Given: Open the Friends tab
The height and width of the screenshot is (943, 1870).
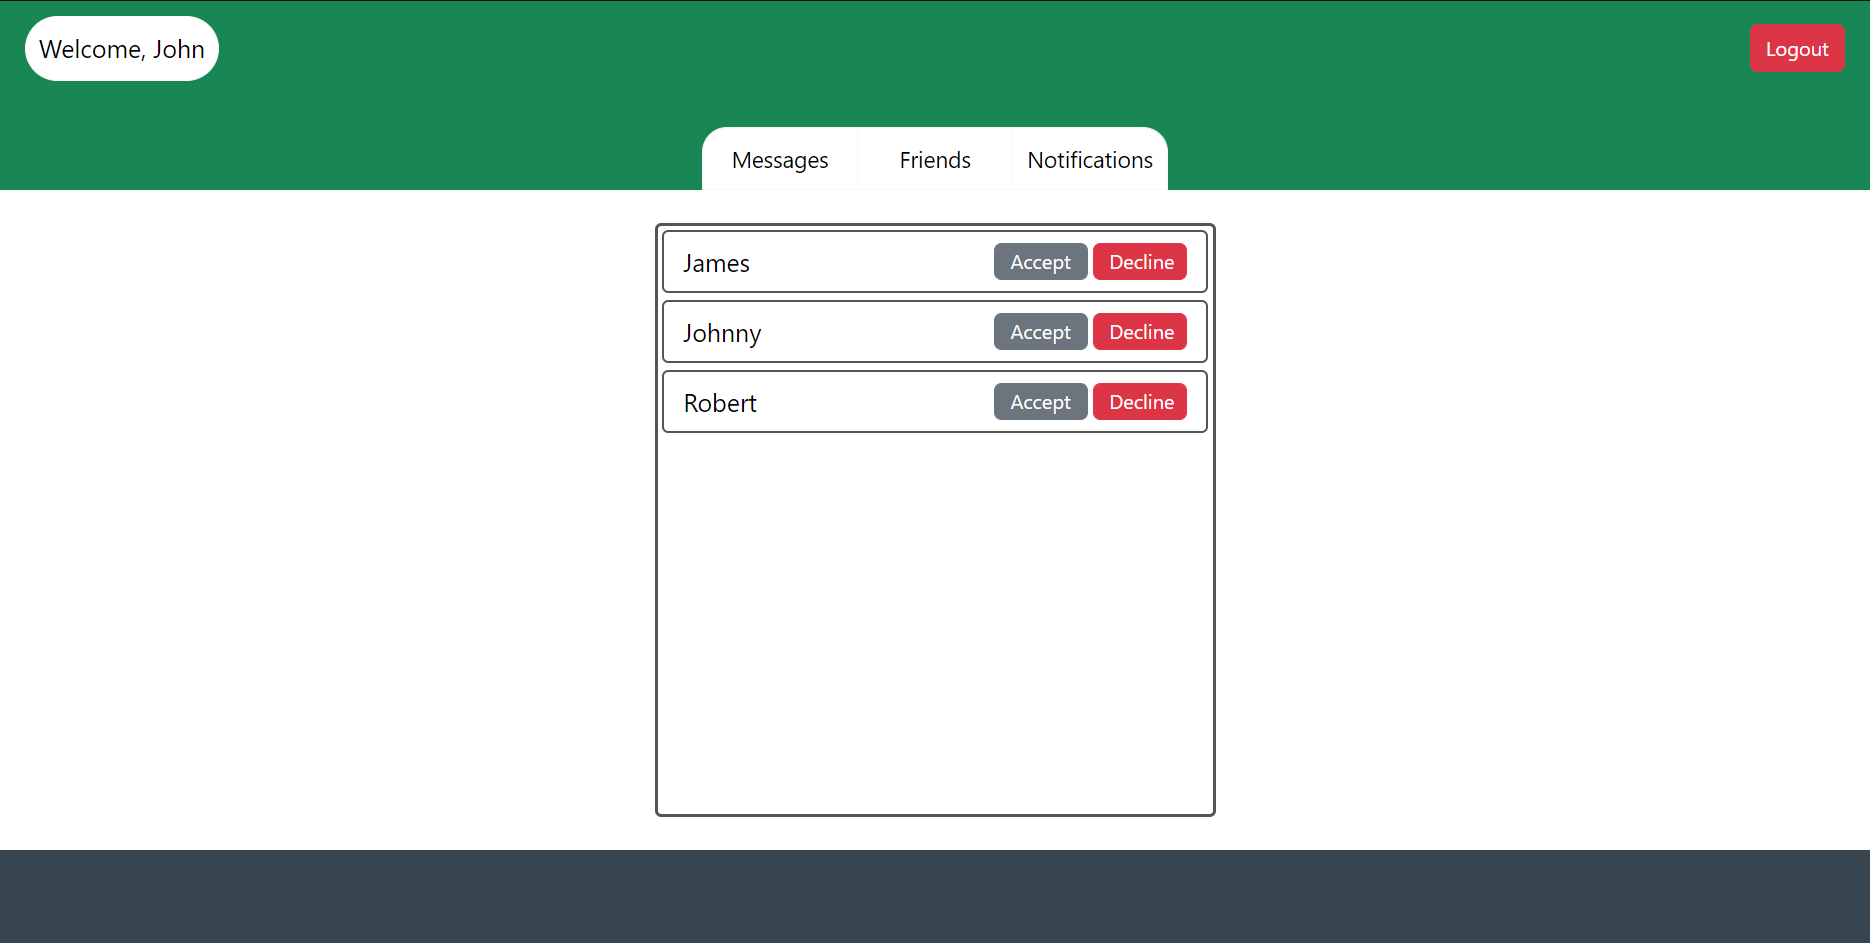Looking at the screenshot, I should point(934,159).
